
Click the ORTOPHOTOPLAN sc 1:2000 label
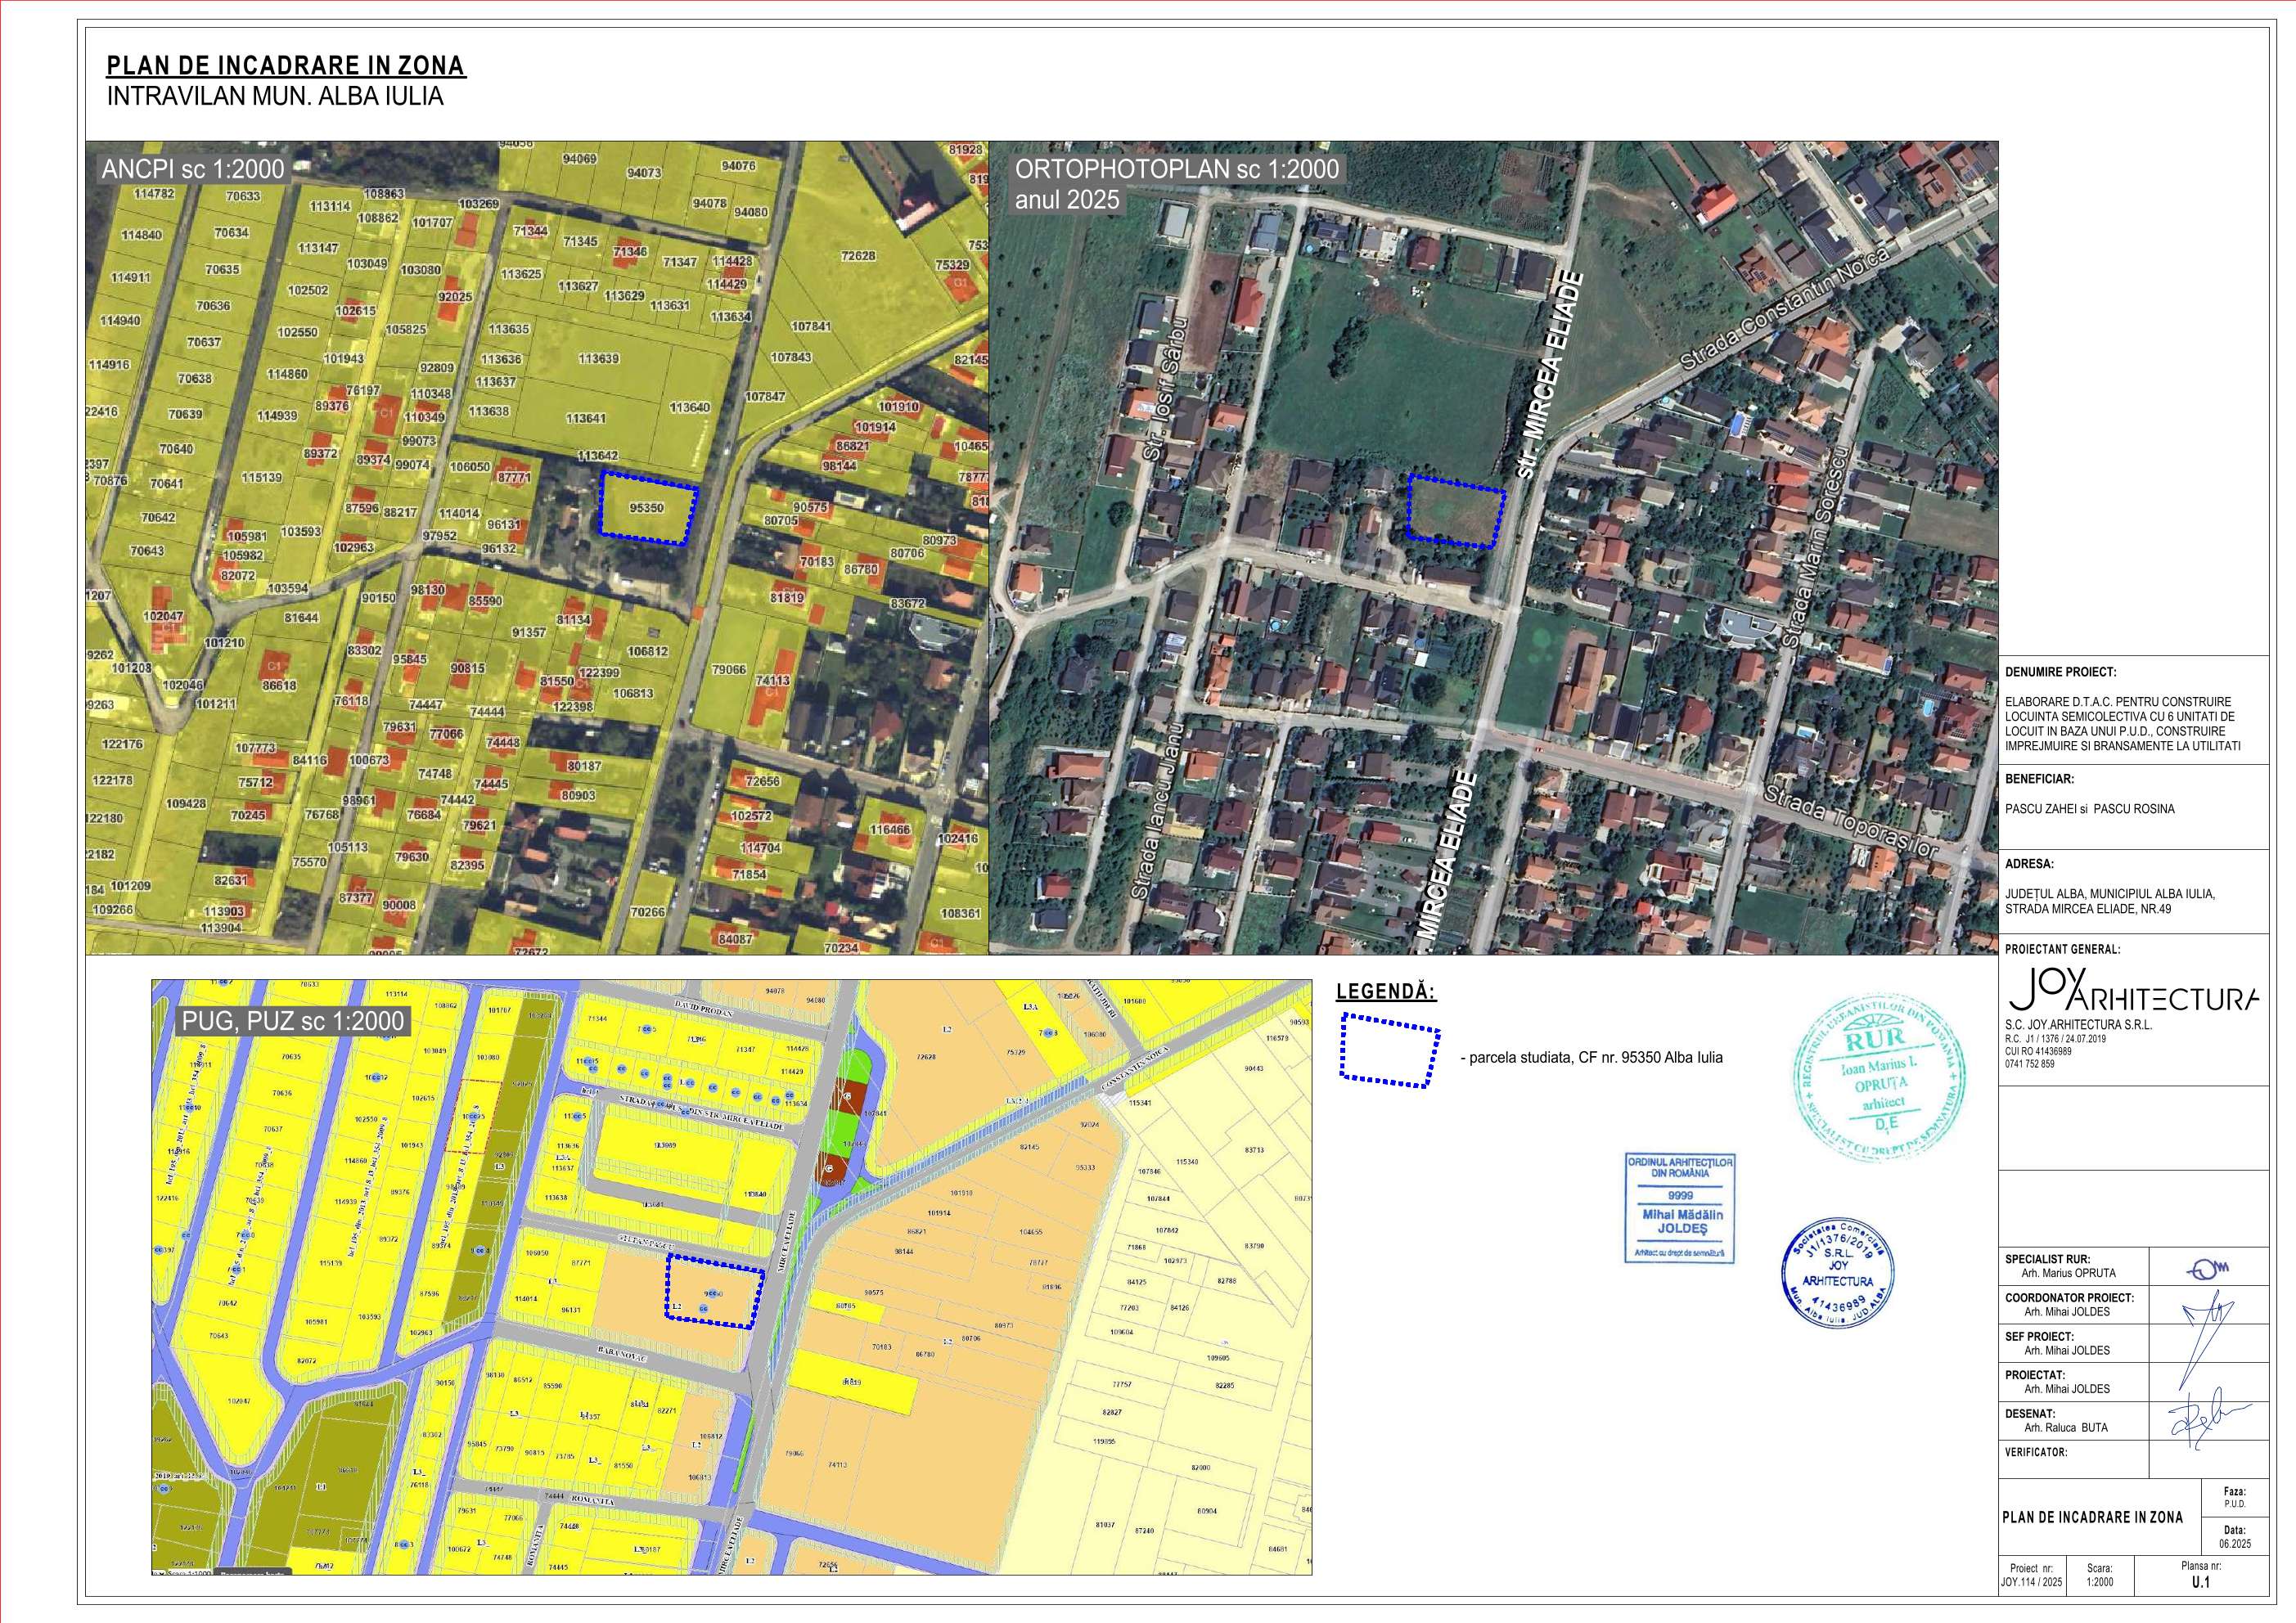pos(1177,169)
